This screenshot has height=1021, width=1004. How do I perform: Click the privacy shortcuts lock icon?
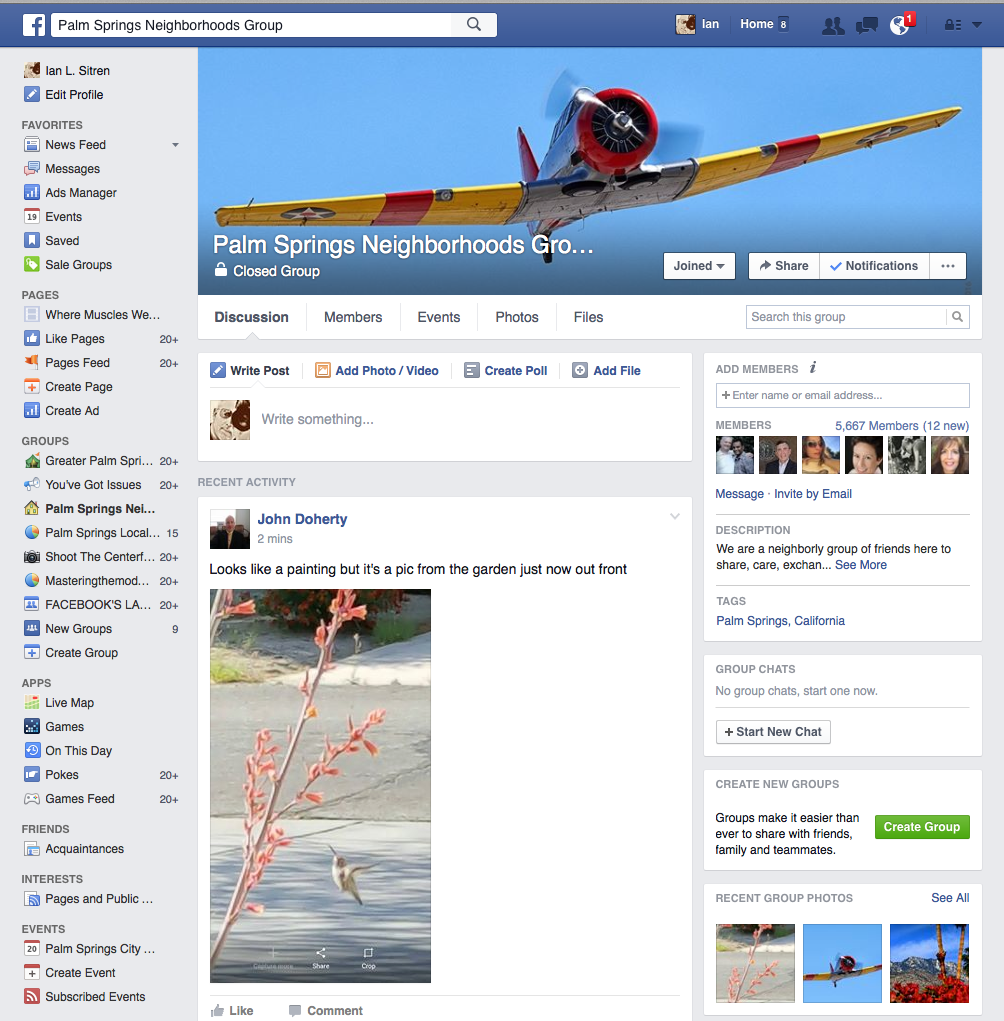tap(953, 25)
